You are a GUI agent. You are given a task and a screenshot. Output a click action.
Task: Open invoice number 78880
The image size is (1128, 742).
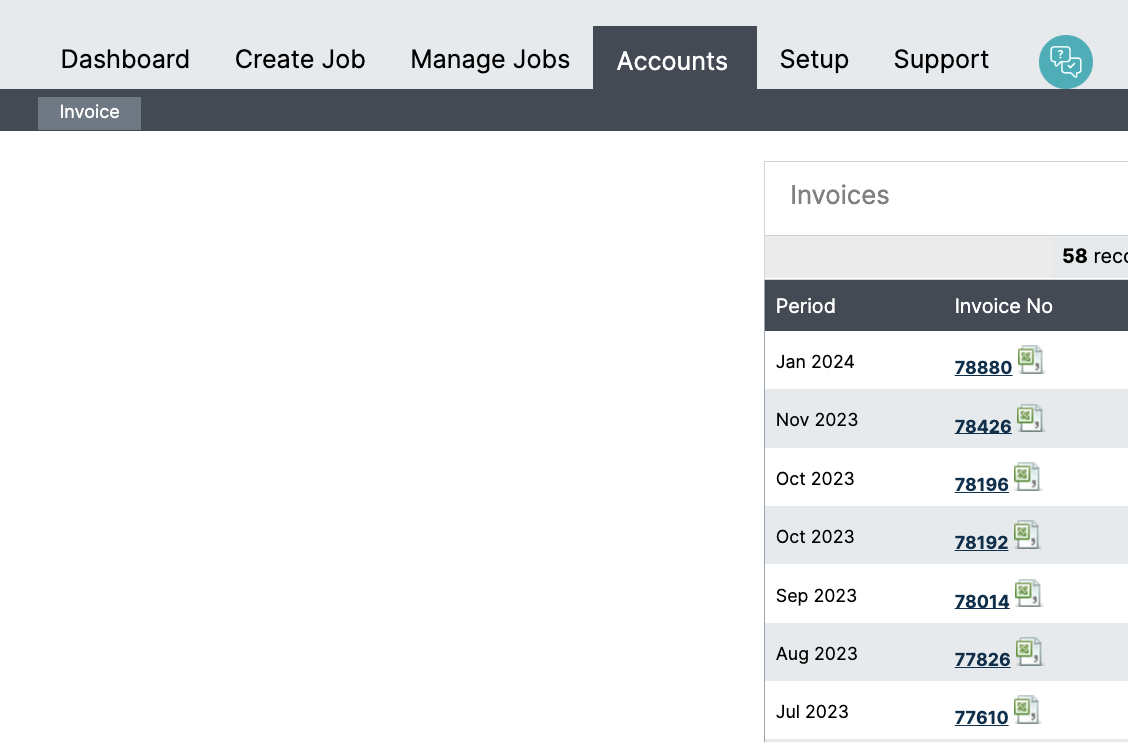(983, 367)
